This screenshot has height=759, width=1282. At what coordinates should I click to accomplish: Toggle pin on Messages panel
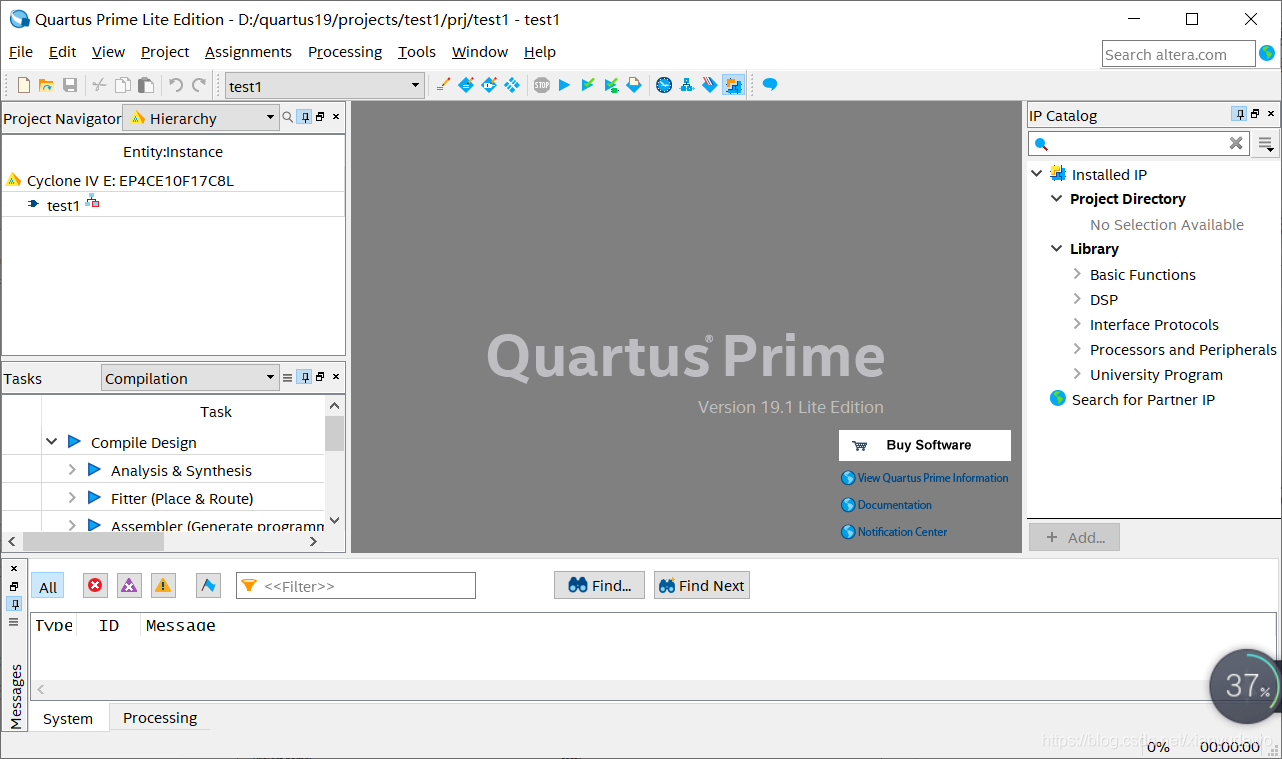coord(14,604)
